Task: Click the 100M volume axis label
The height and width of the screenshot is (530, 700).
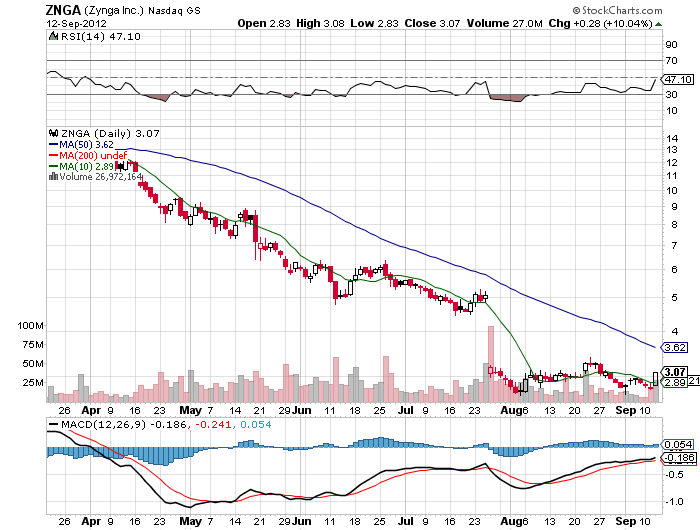Action: point(30,326)
